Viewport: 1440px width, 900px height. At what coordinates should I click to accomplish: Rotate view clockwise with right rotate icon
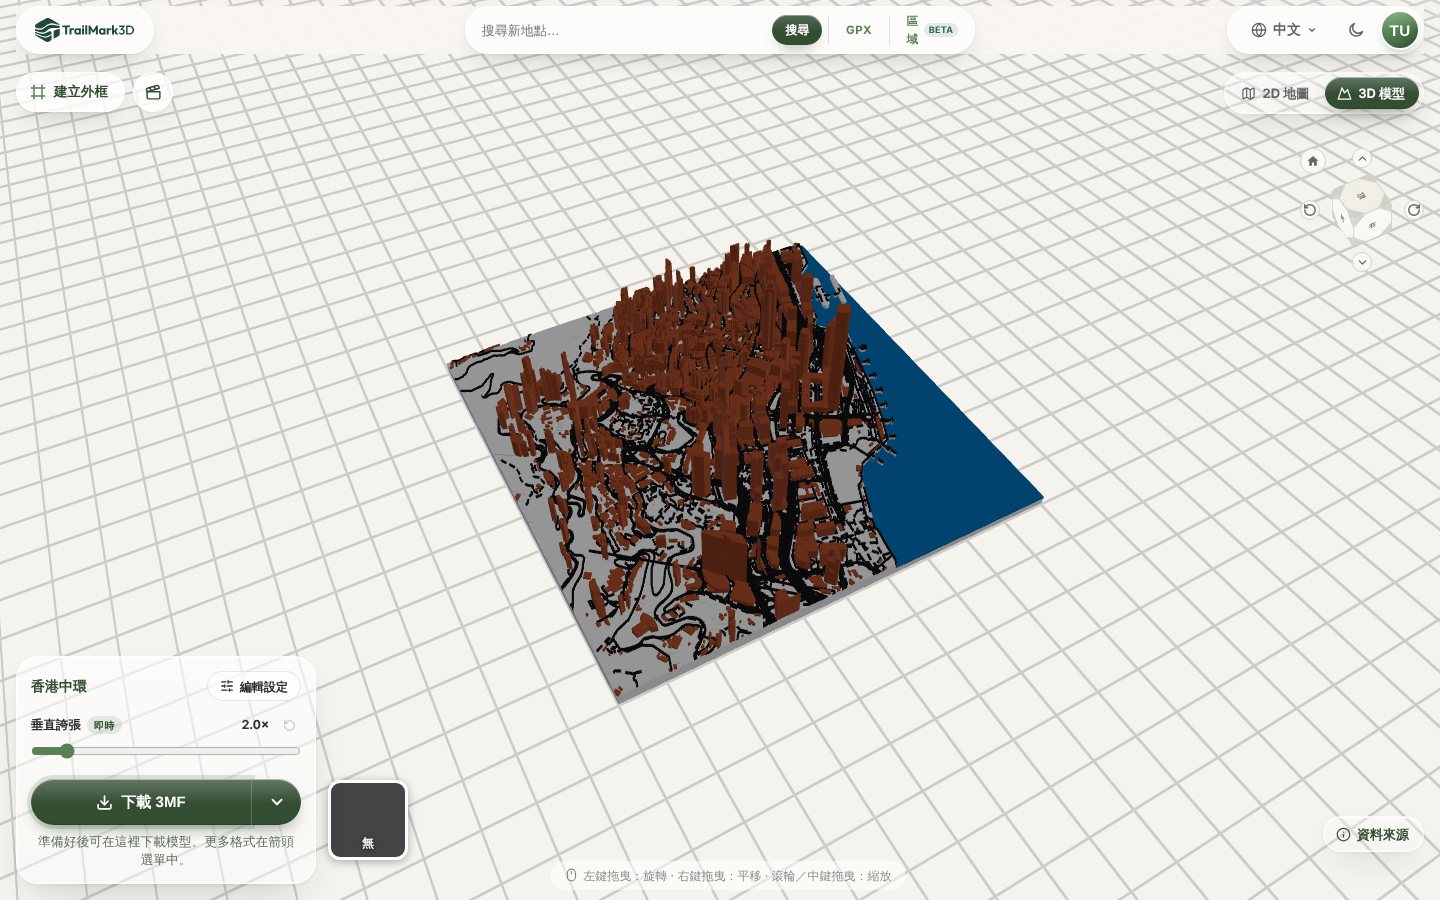1414,210
